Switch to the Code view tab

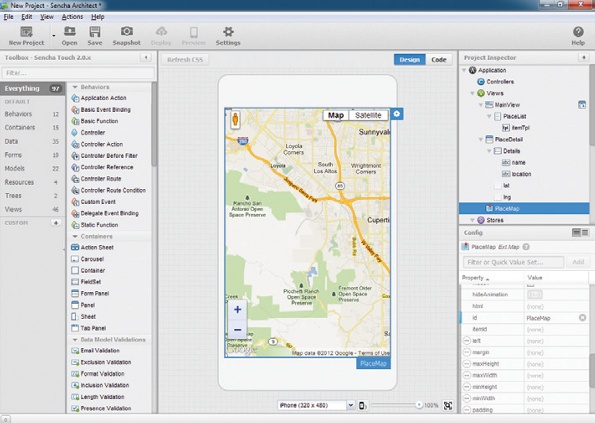439,60
